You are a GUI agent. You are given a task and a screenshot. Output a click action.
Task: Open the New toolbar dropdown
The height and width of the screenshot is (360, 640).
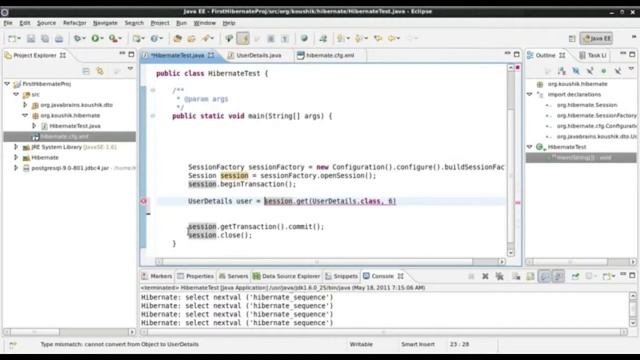coord(19,38)
